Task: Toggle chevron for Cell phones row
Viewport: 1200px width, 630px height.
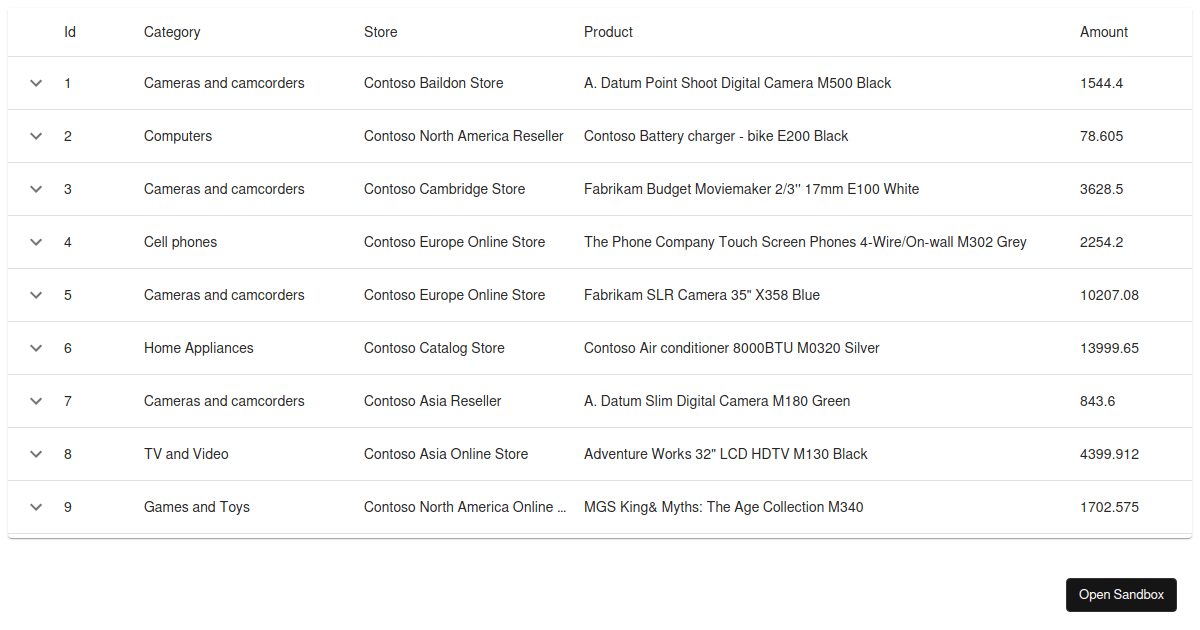Action: coord(36,242)
